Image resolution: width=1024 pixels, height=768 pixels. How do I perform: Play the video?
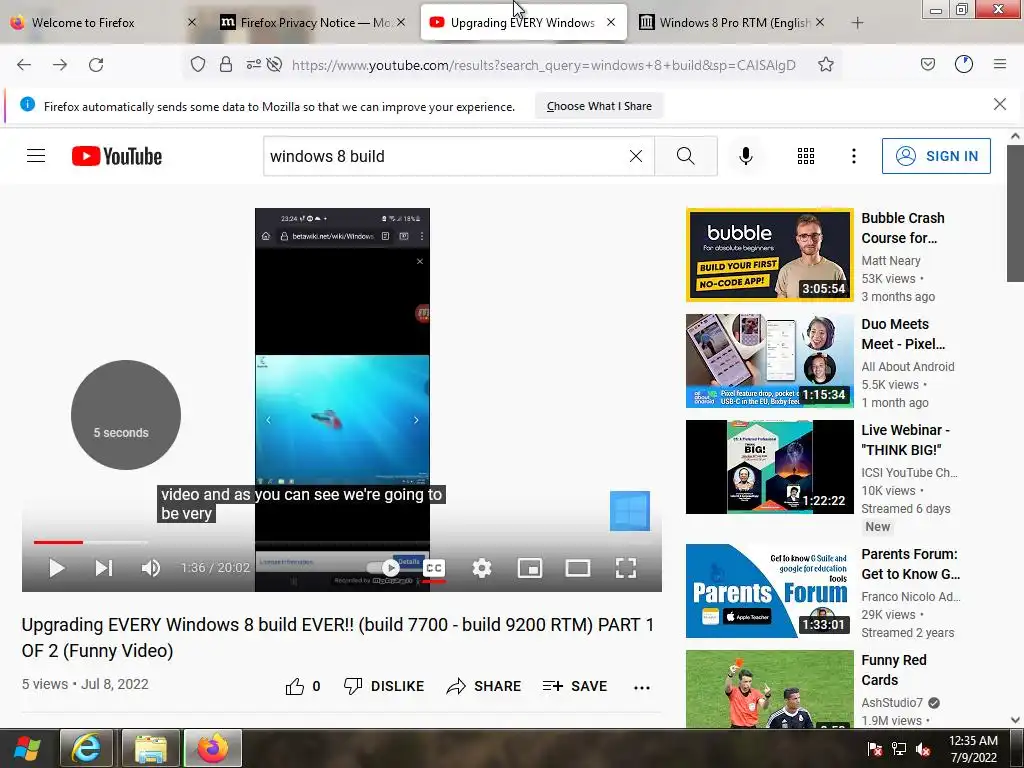[57, 568]
